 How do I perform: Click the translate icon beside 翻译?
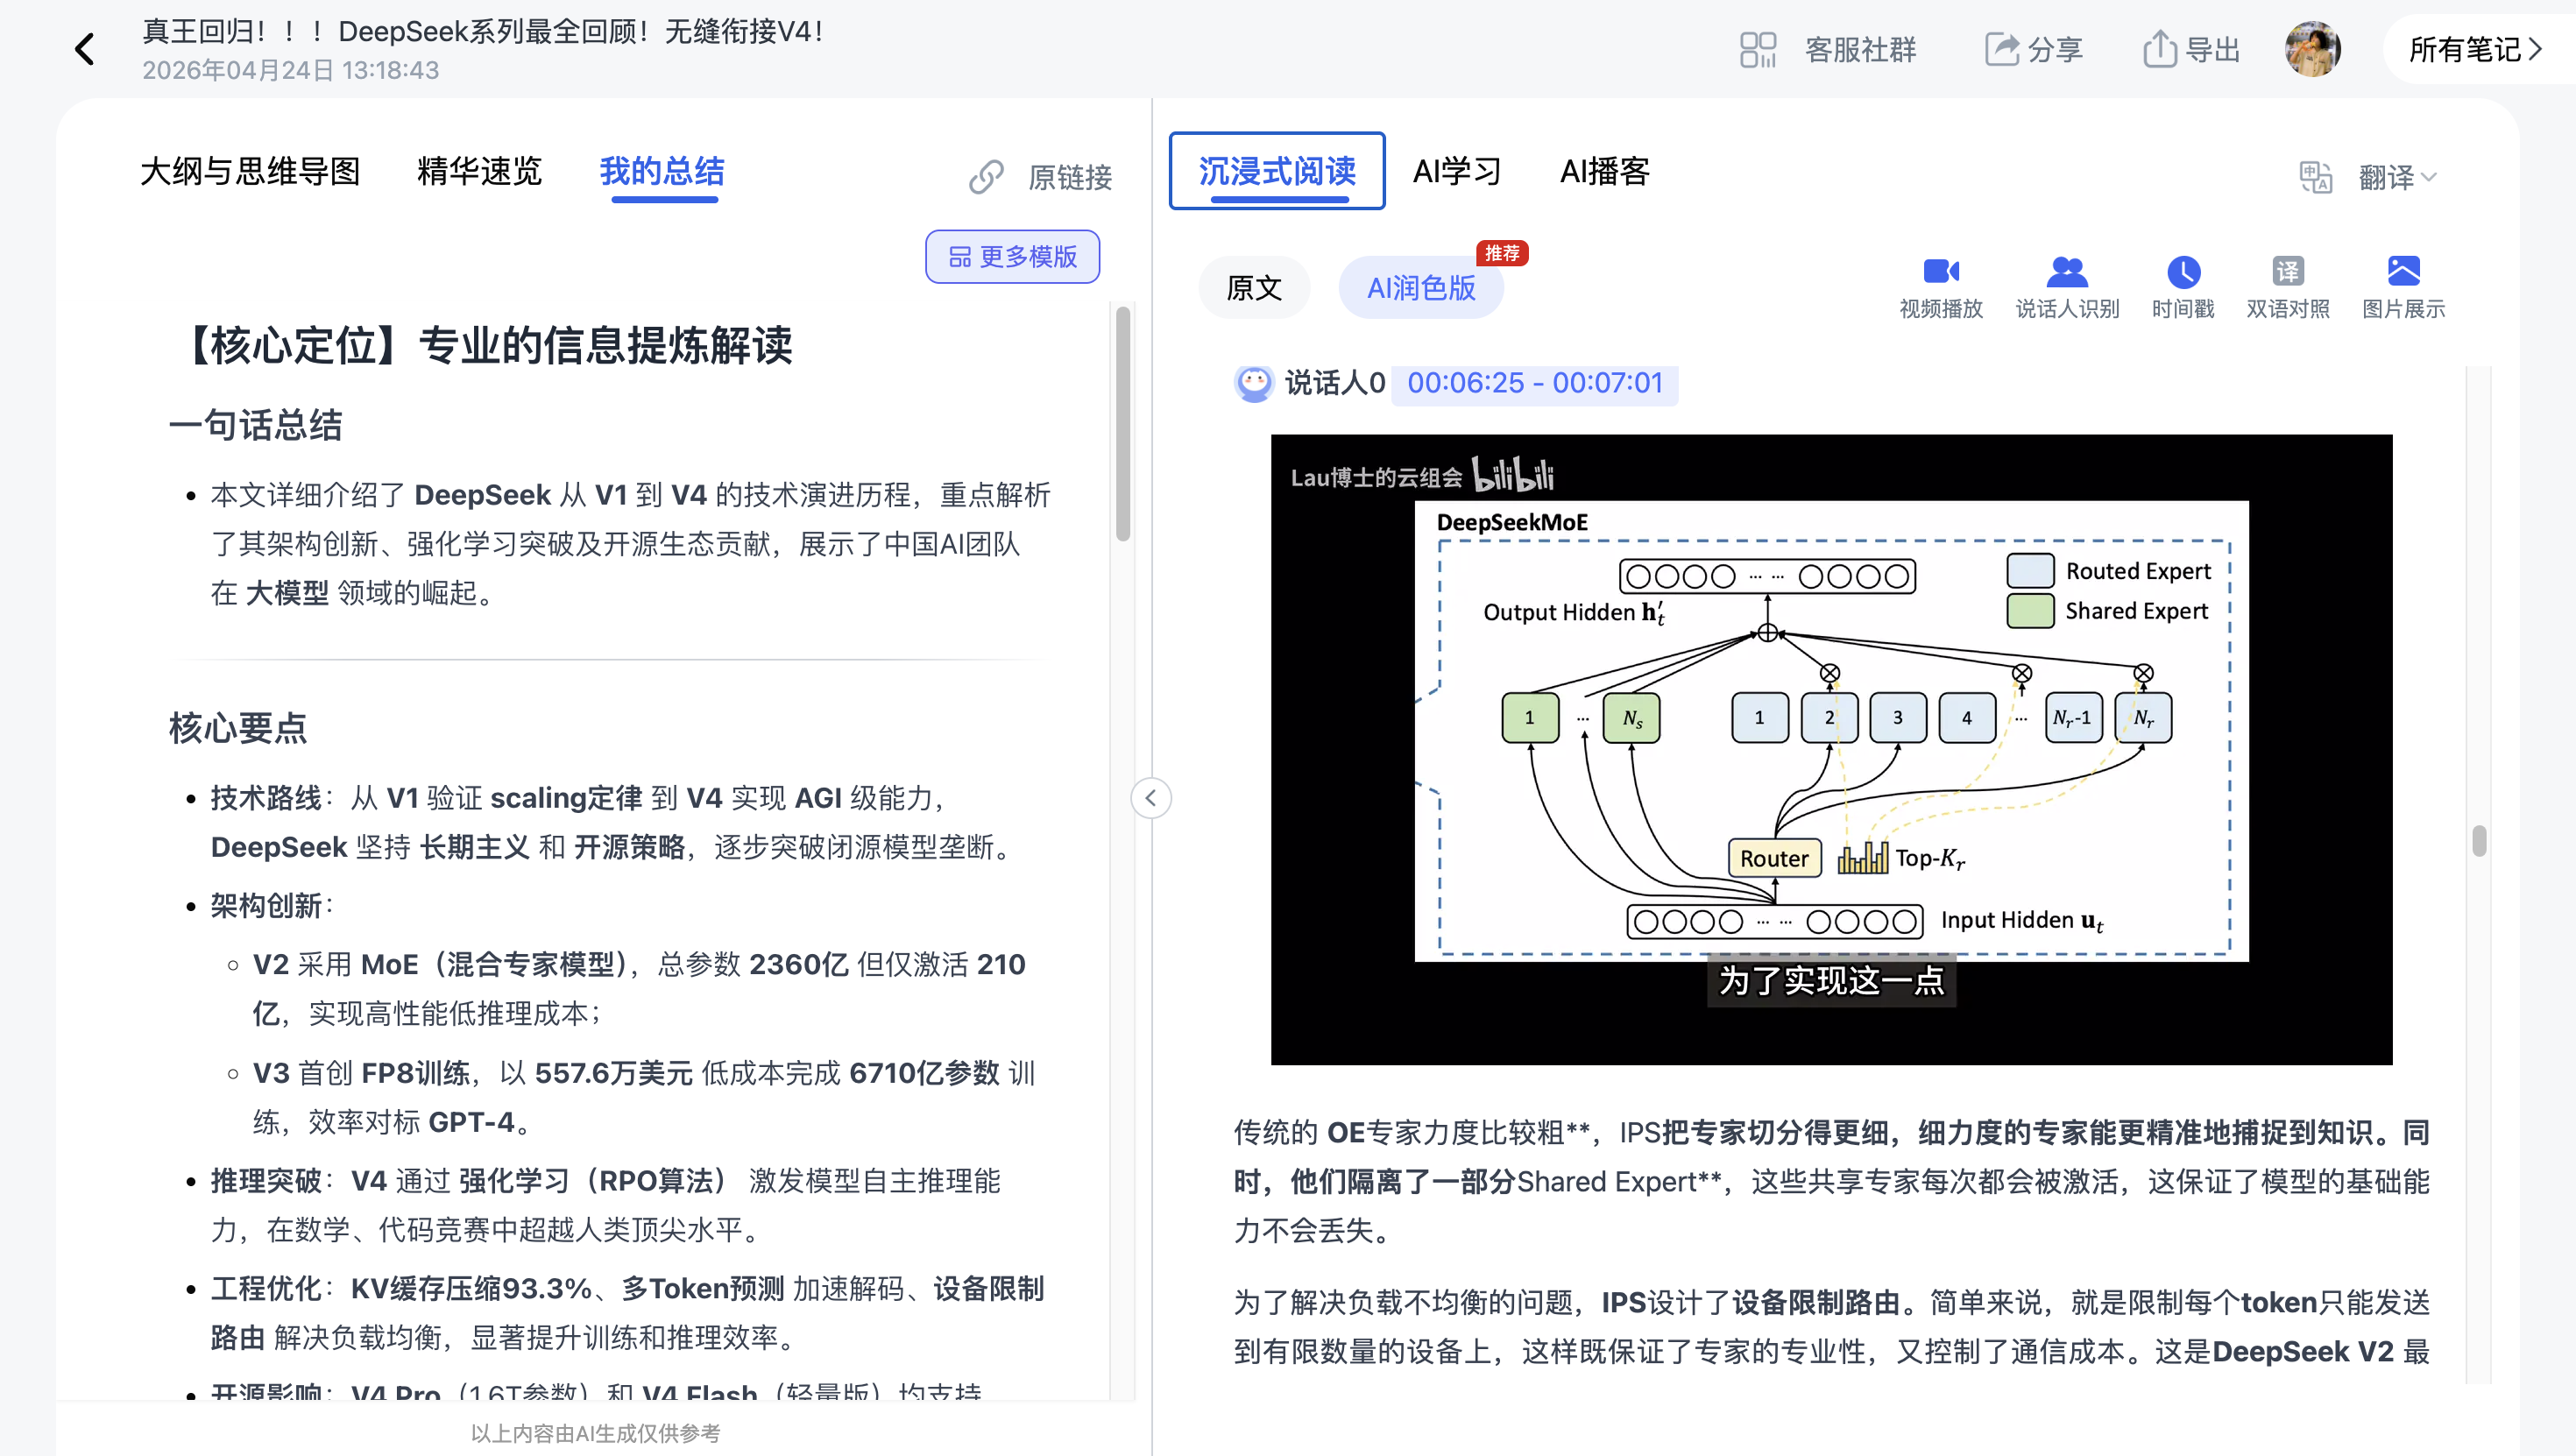[x=2315, y=177]
